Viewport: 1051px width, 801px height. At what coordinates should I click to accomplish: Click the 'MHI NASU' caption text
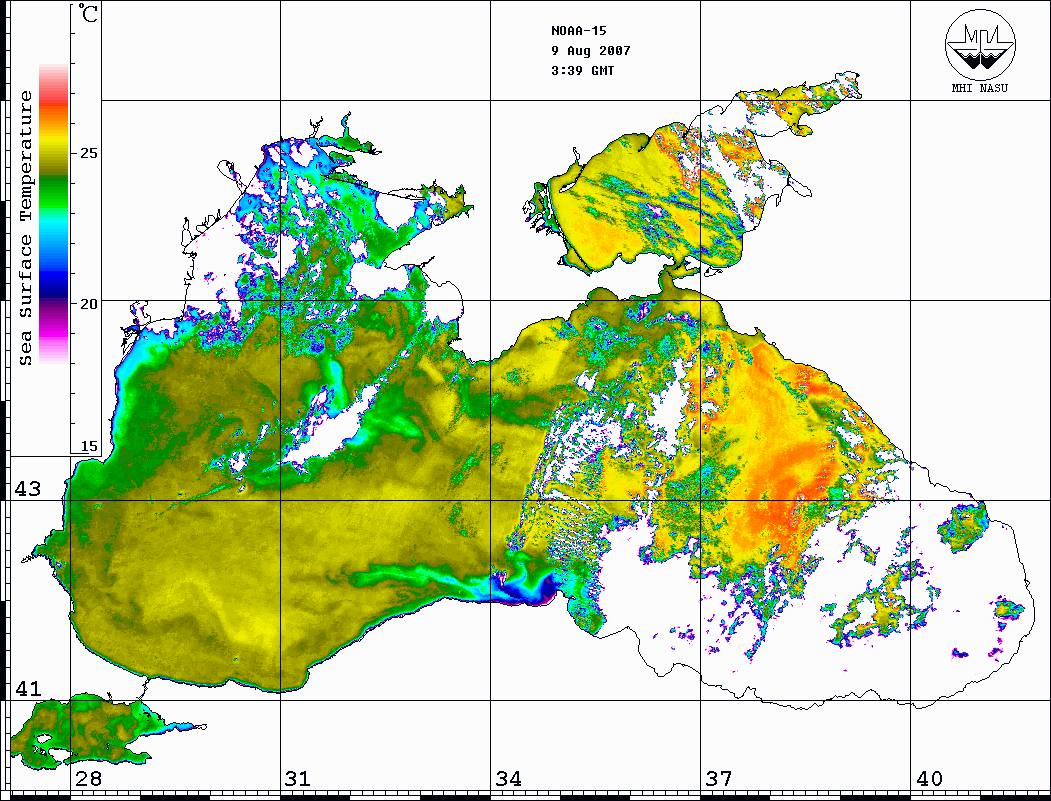(x=980, y=88)
